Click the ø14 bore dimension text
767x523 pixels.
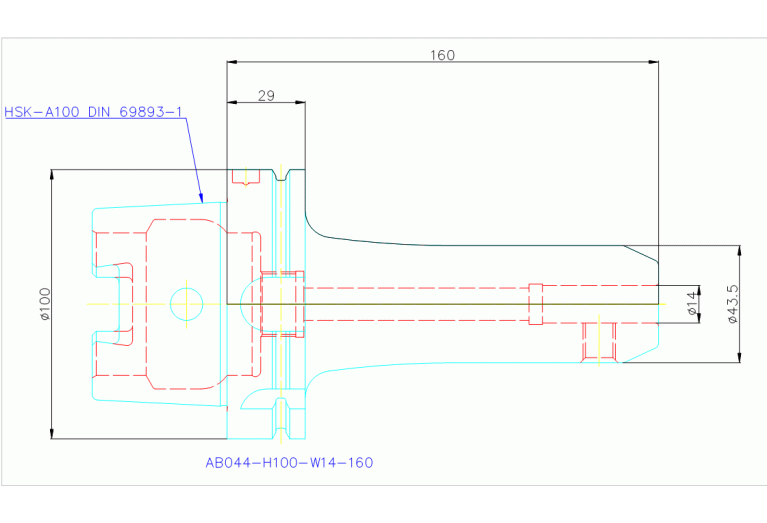click(x=691, y=304)
